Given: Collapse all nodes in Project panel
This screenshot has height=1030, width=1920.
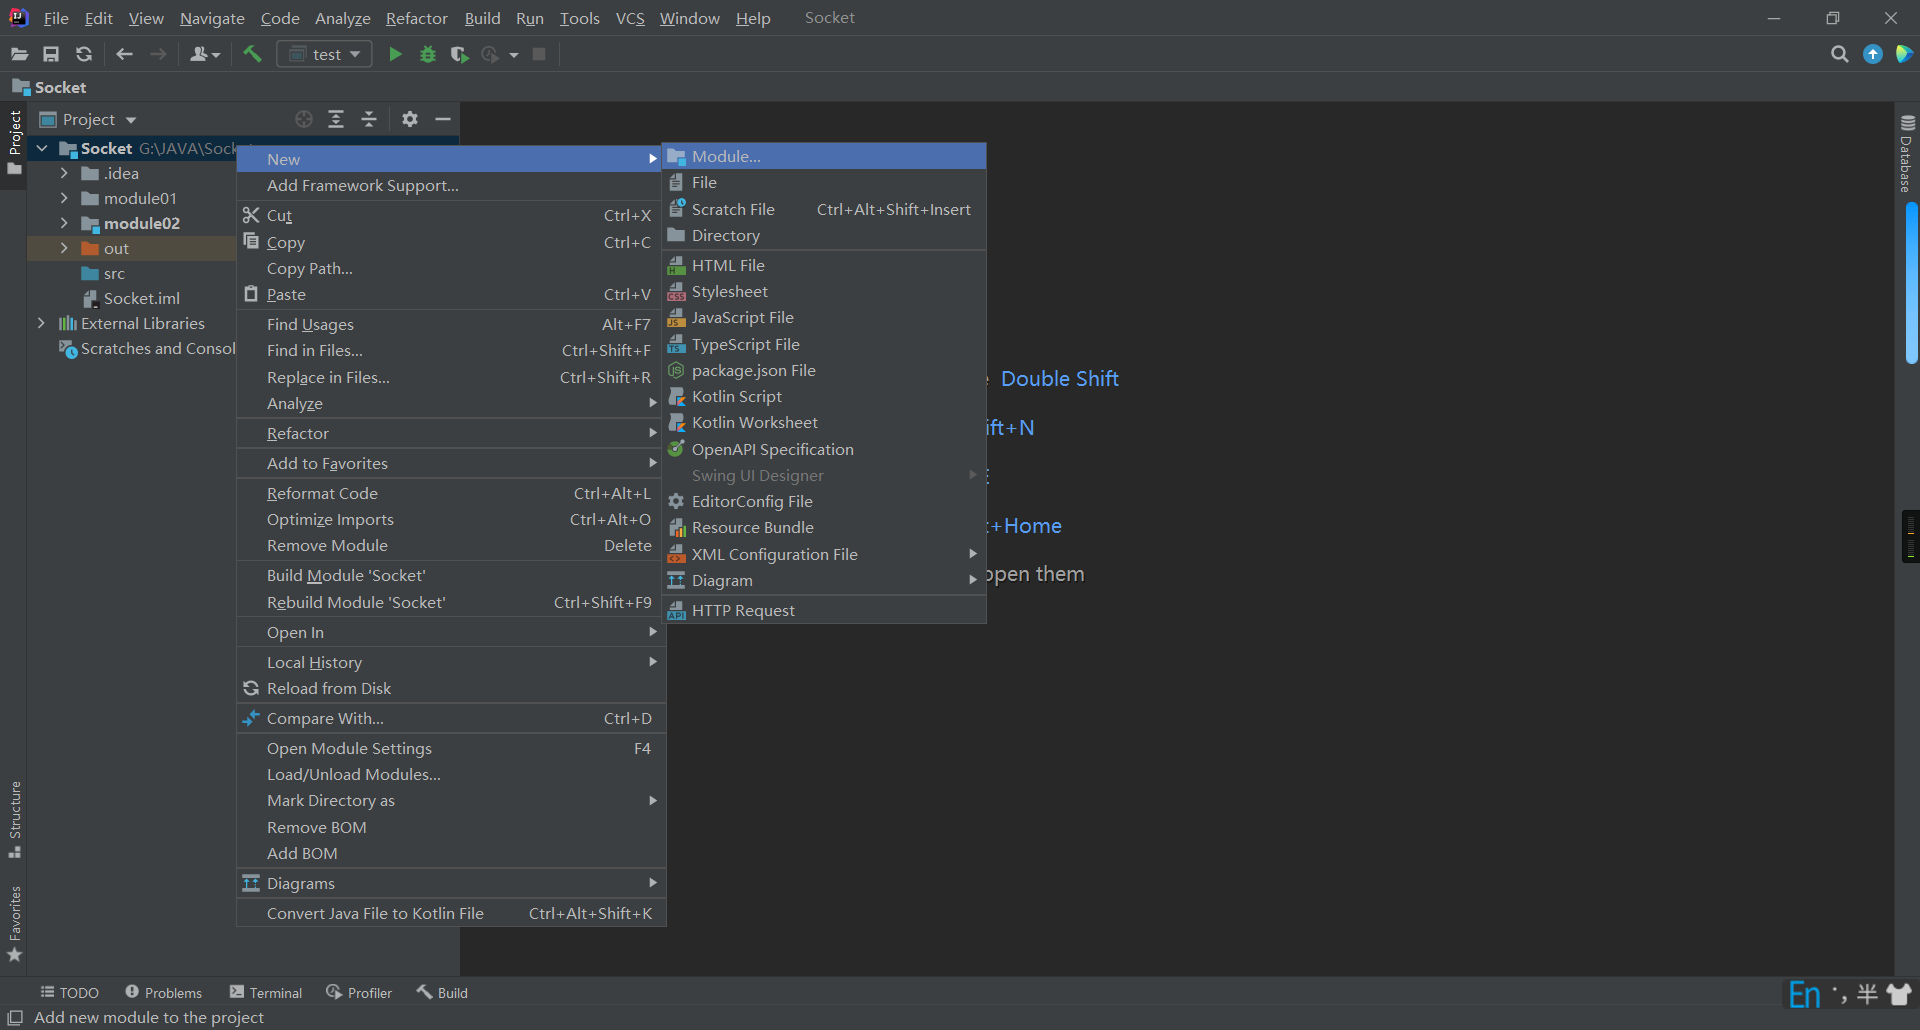Looking at the screenshot, I should 369,119.
